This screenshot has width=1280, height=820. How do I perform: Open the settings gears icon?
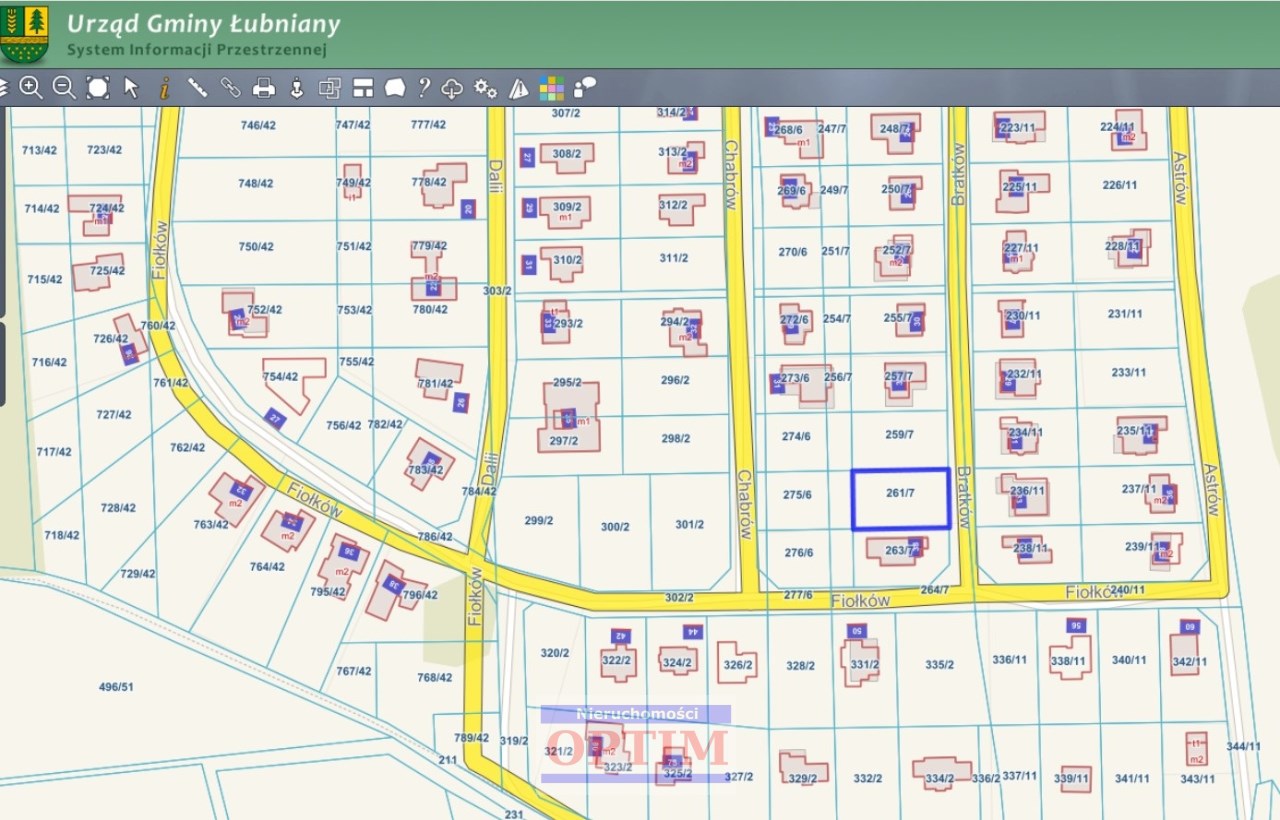click(486, 88)
